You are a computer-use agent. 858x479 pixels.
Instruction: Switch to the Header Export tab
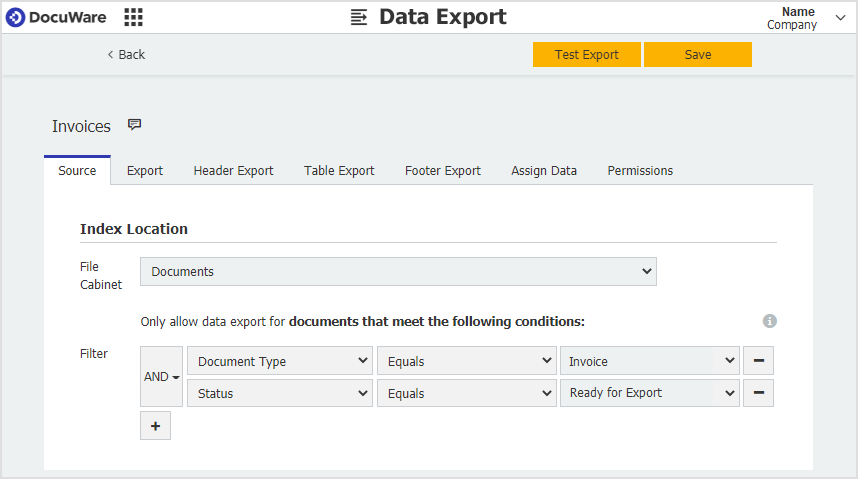click(233, 171)
